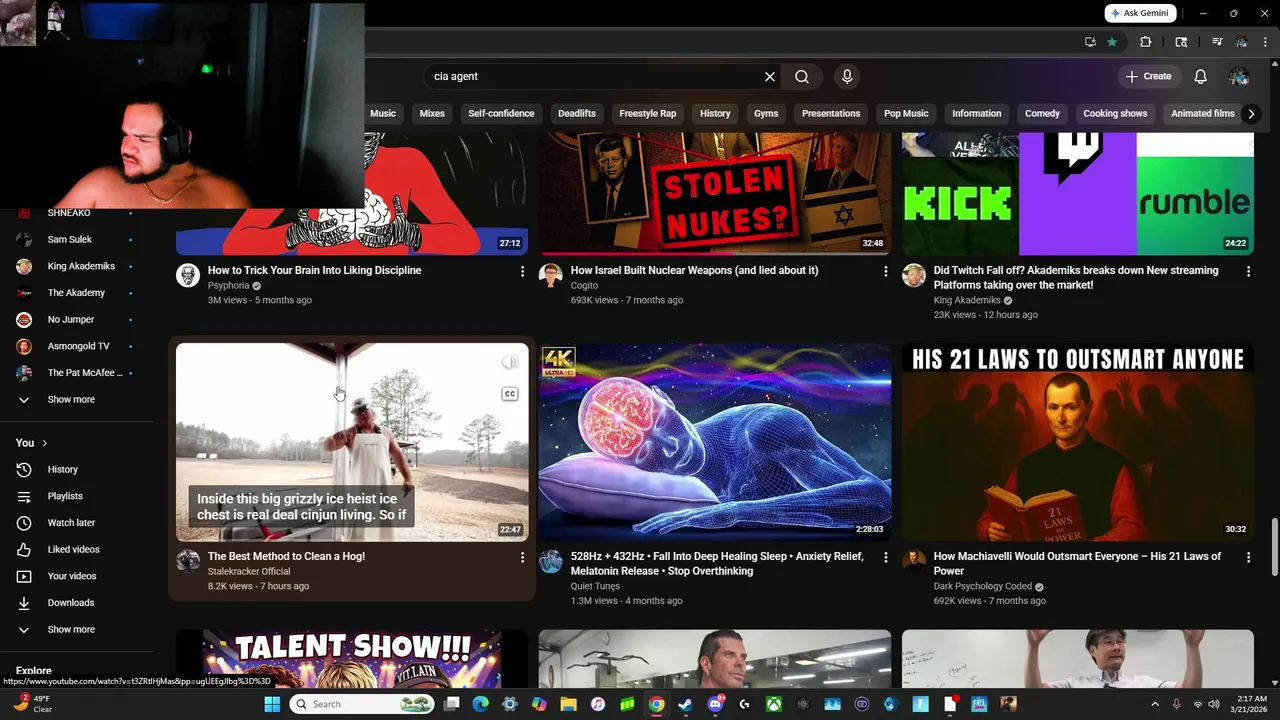This screenshot has width=1280, height=720.
Task: Click the Windows taskbar search box
Action: (x=362, y=704)
